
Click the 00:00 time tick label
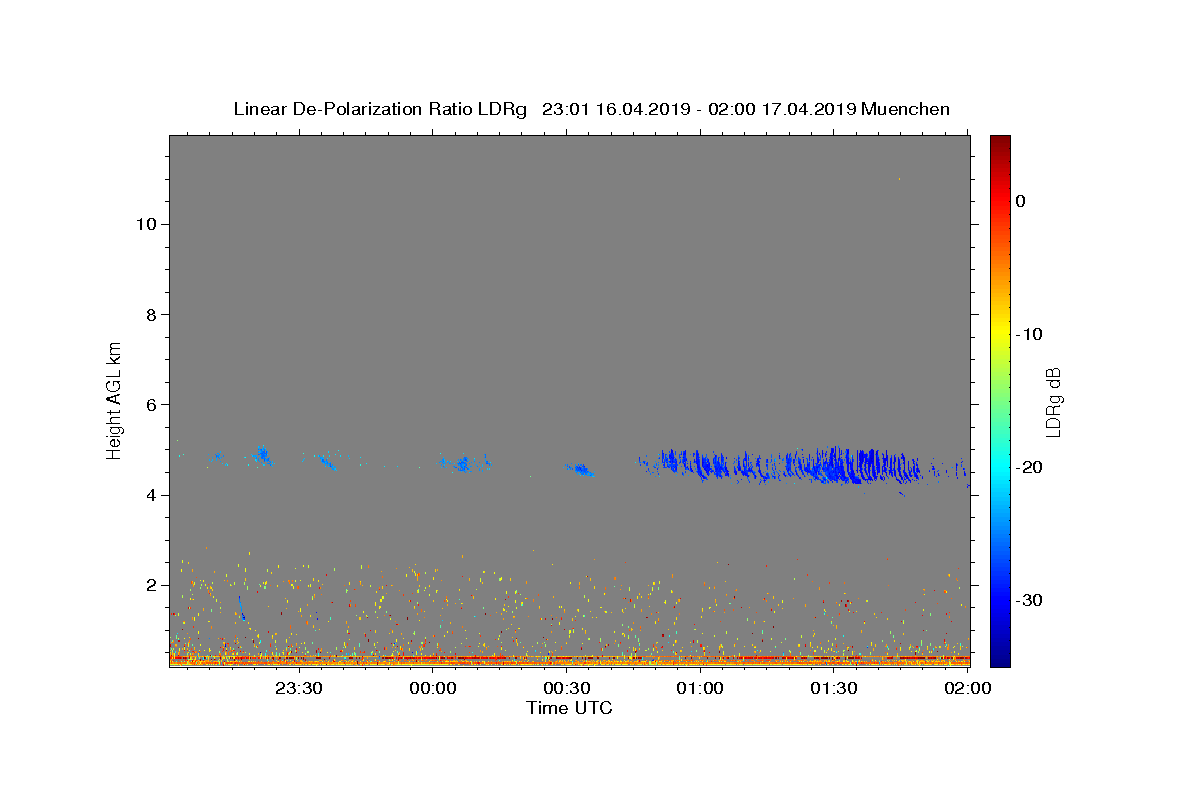point(433,688)
